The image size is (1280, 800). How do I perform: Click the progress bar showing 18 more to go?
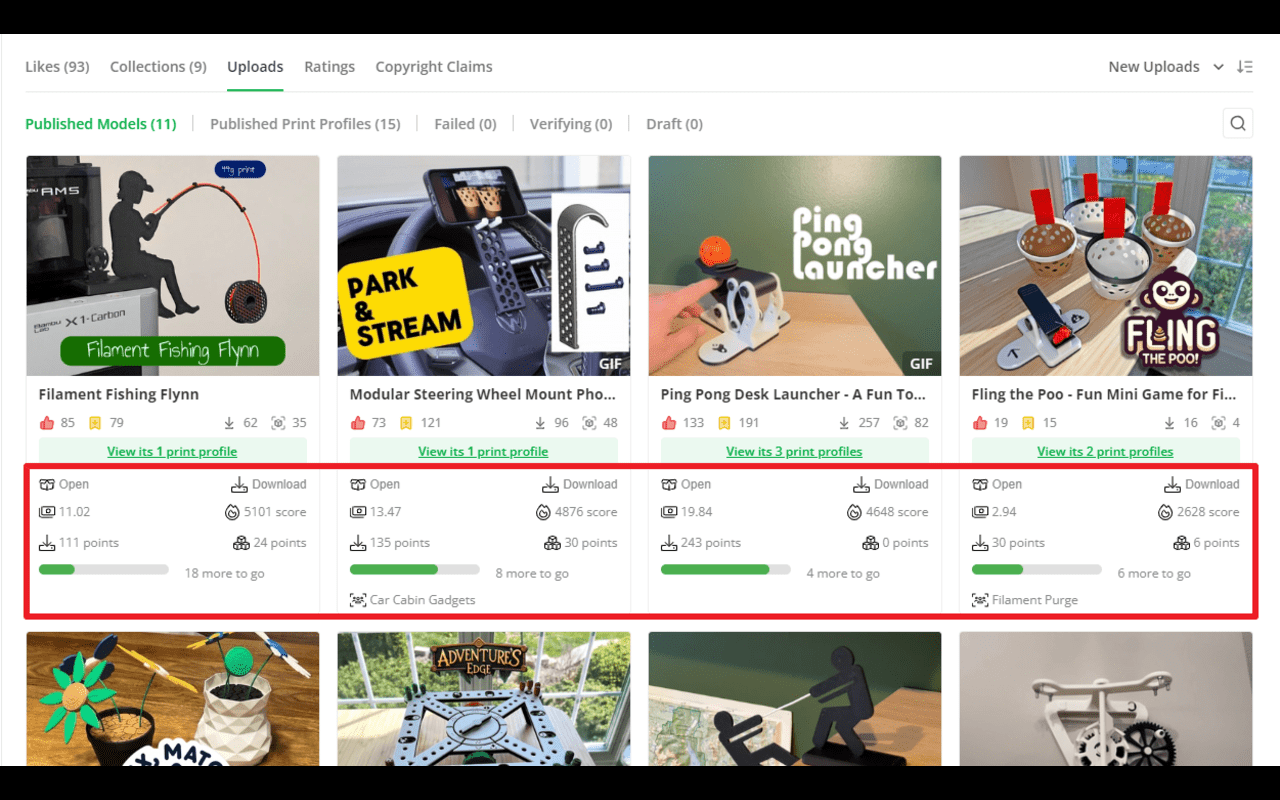click(x=104, y=569)
